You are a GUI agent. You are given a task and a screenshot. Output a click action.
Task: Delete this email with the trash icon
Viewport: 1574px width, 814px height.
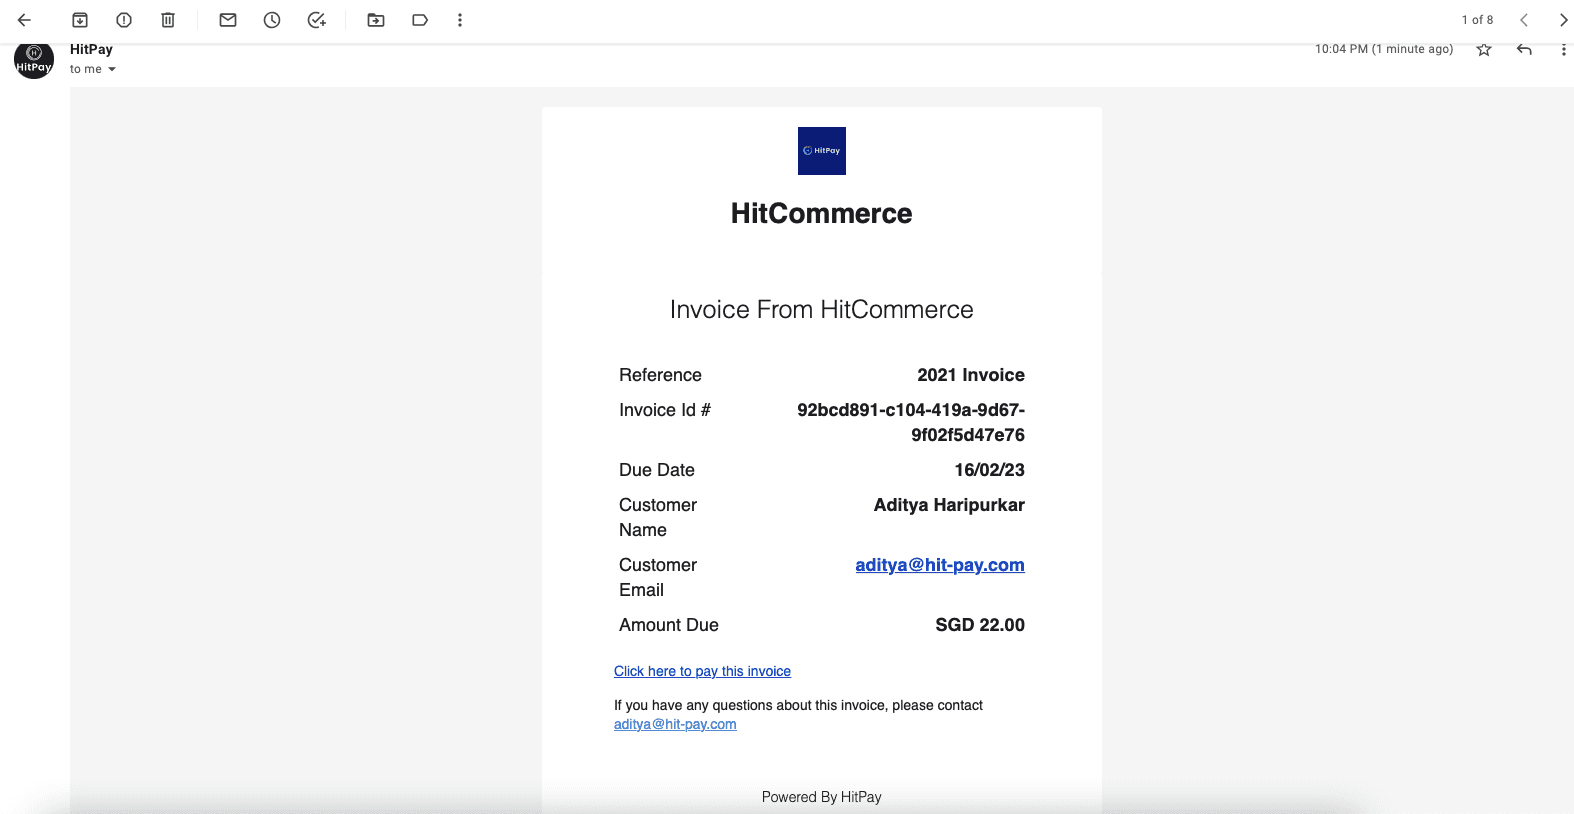[x=168, y=20]
